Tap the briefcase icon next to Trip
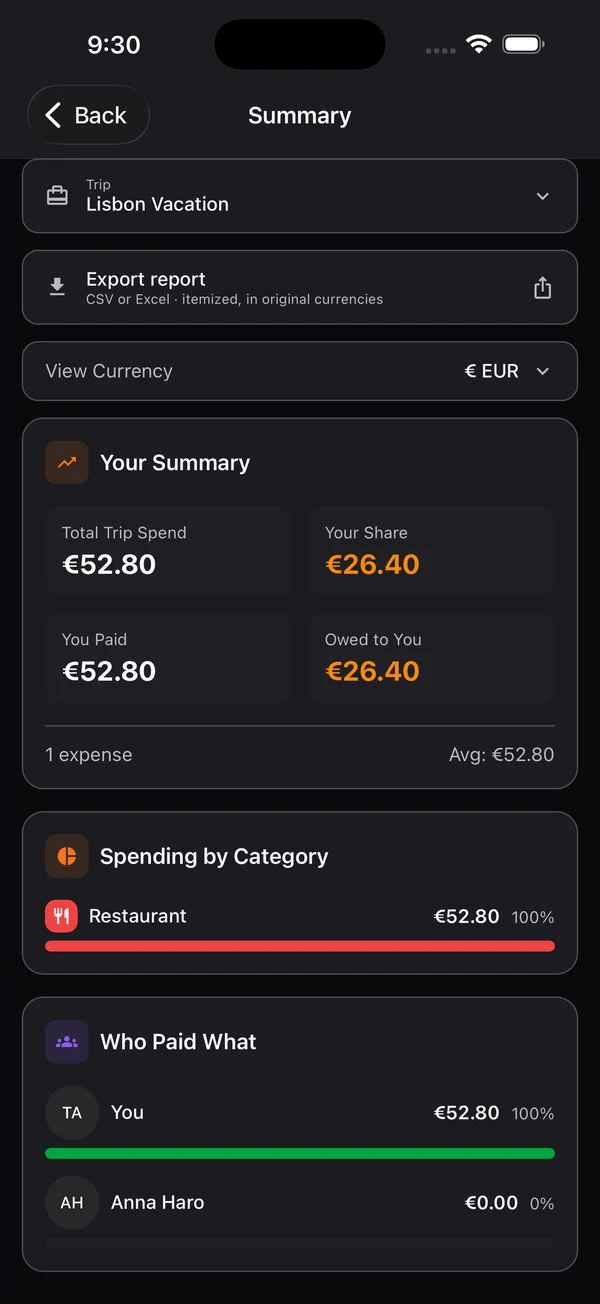 (x=58, y=196)
